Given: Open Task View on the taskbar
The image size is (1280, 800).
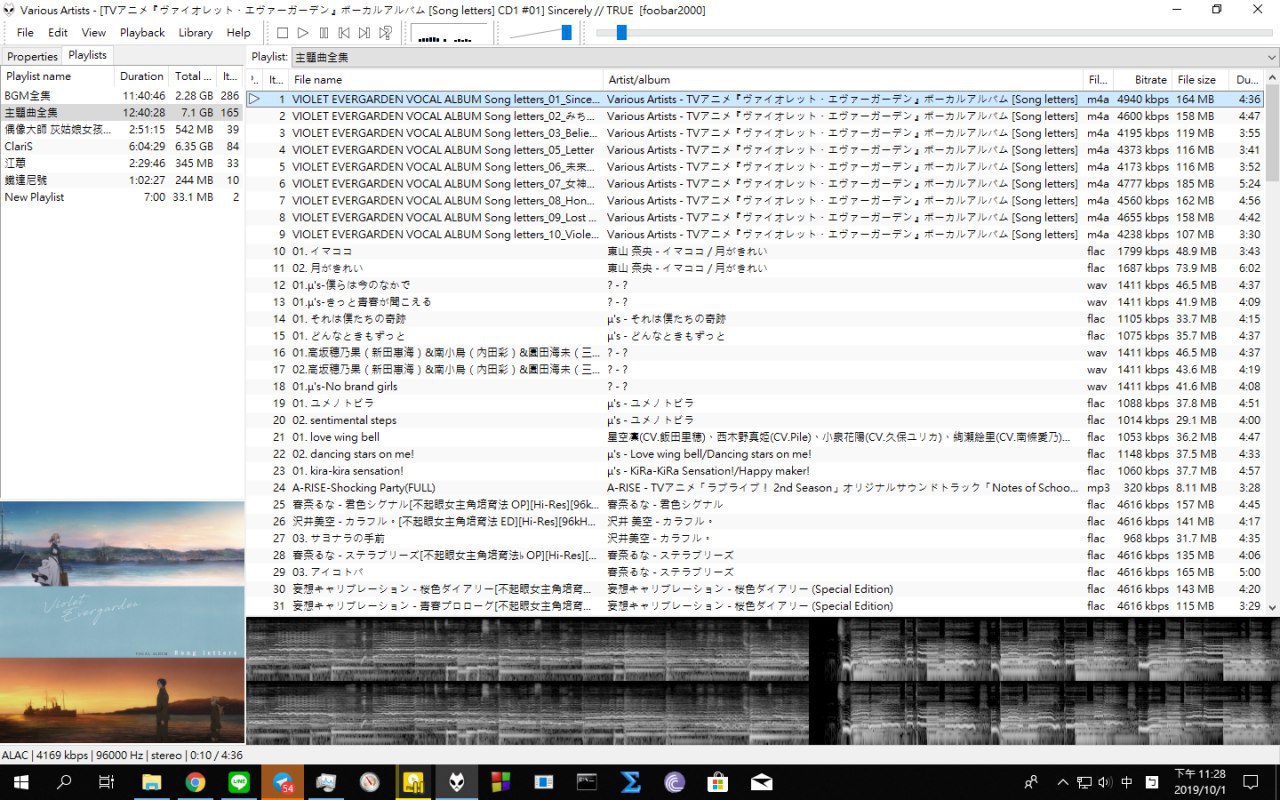Looking at the screenshot, I should pos(107,782).
